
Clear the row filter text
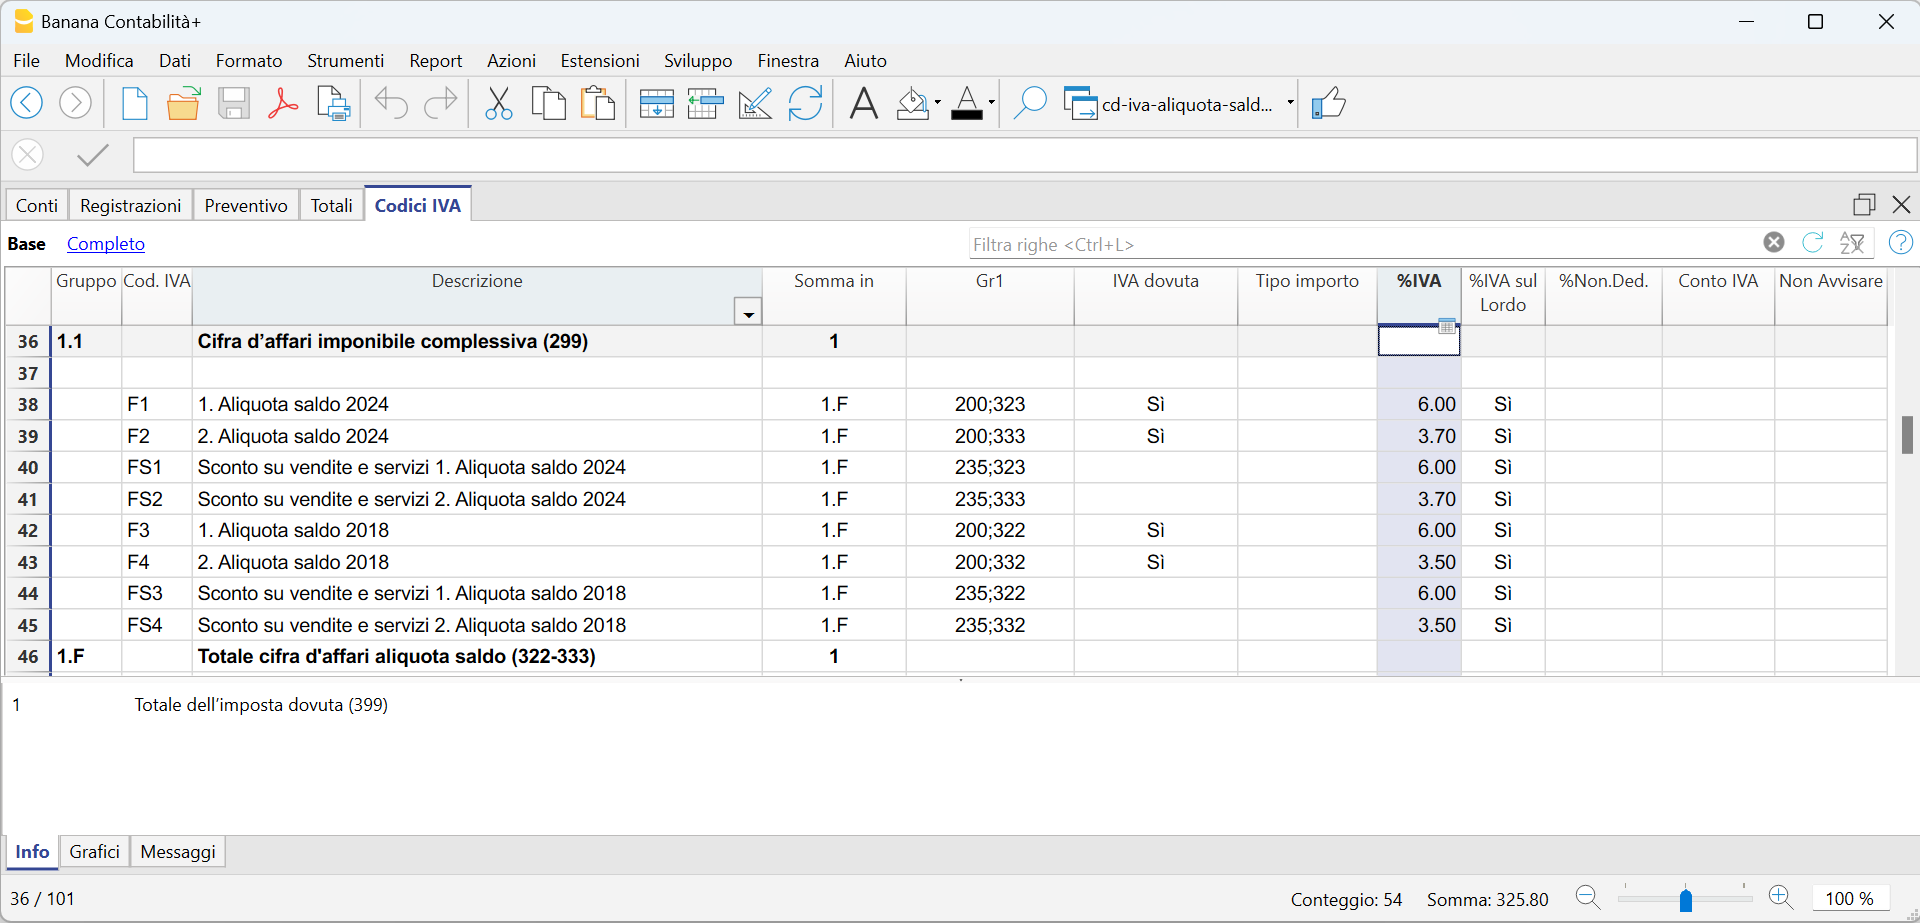pyautogui.click(x=1774, y=243)
